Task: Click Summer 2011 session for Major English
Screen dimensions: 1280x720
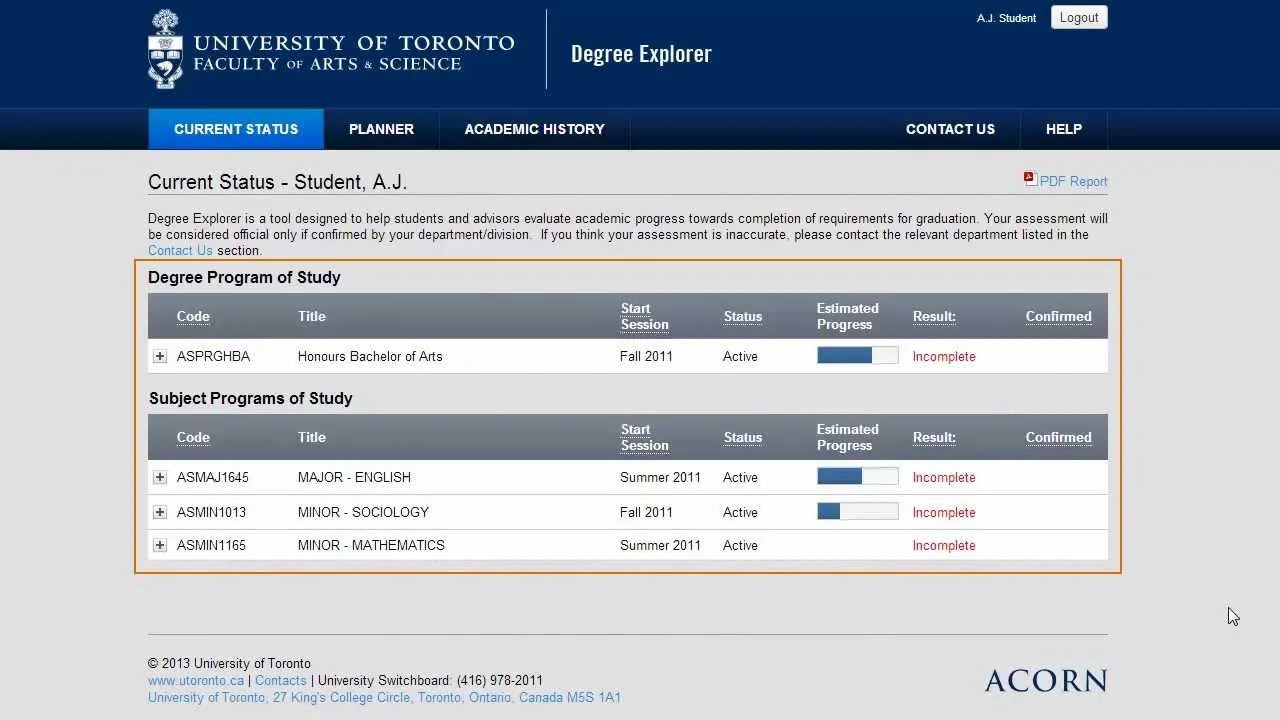Action: point(660,477)
